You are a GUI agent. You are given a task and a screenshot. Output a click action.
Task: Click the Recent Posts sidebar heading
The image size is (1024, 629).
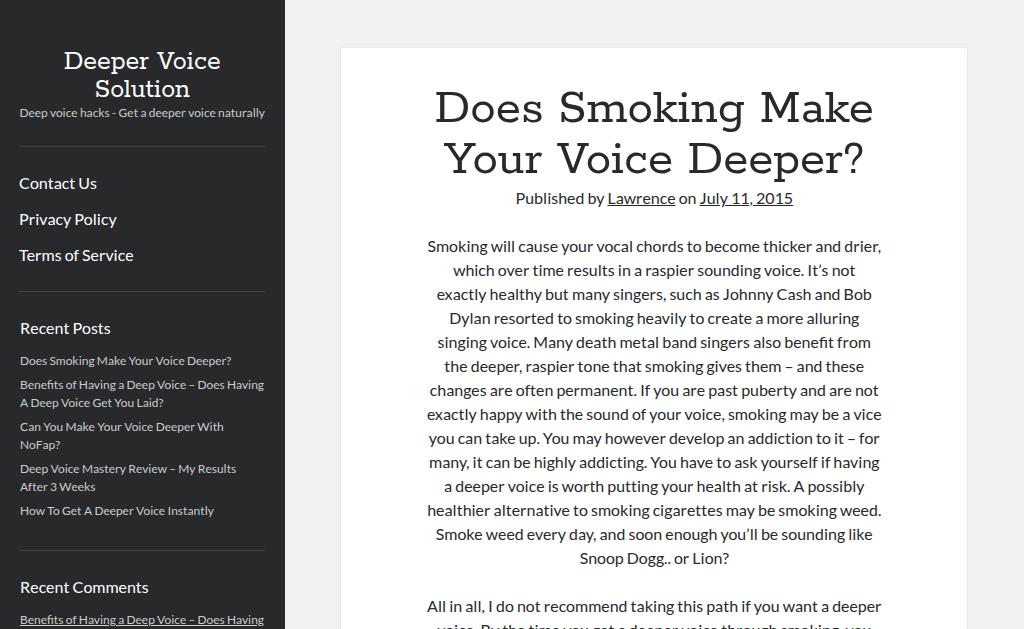point(65,328)
